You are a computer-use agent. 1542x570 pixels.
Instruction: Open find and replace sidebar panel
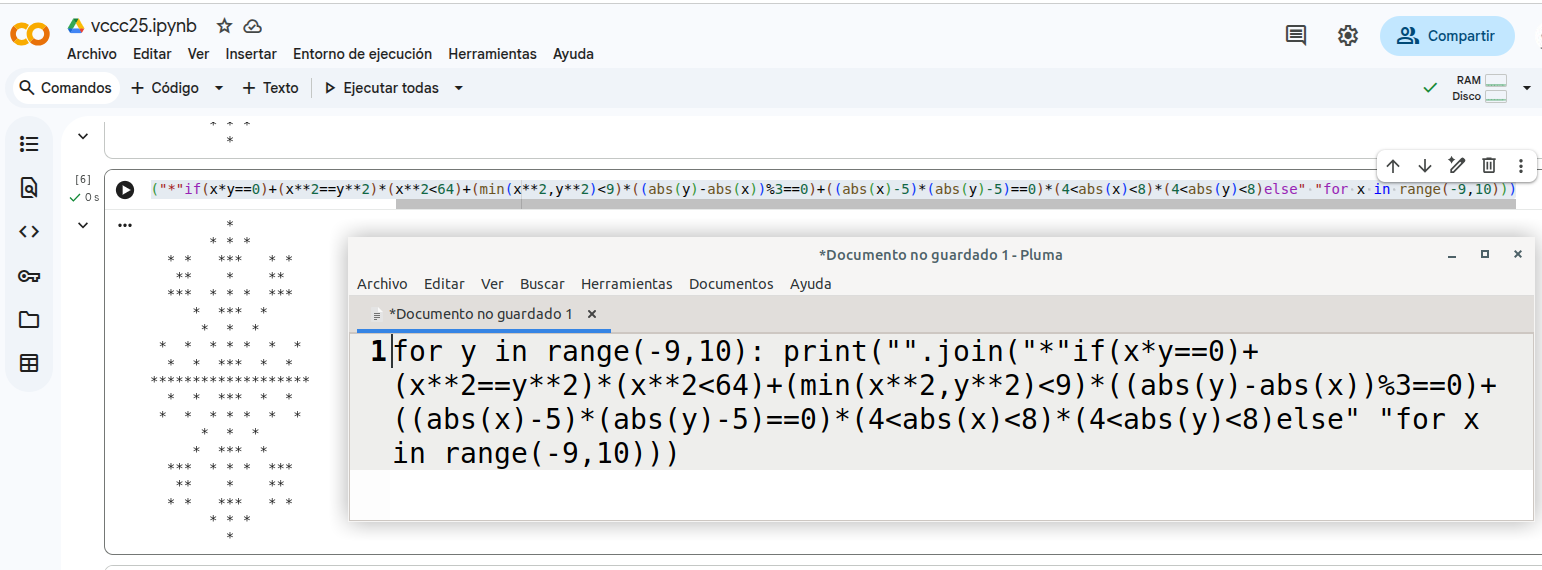click(29, 188)
